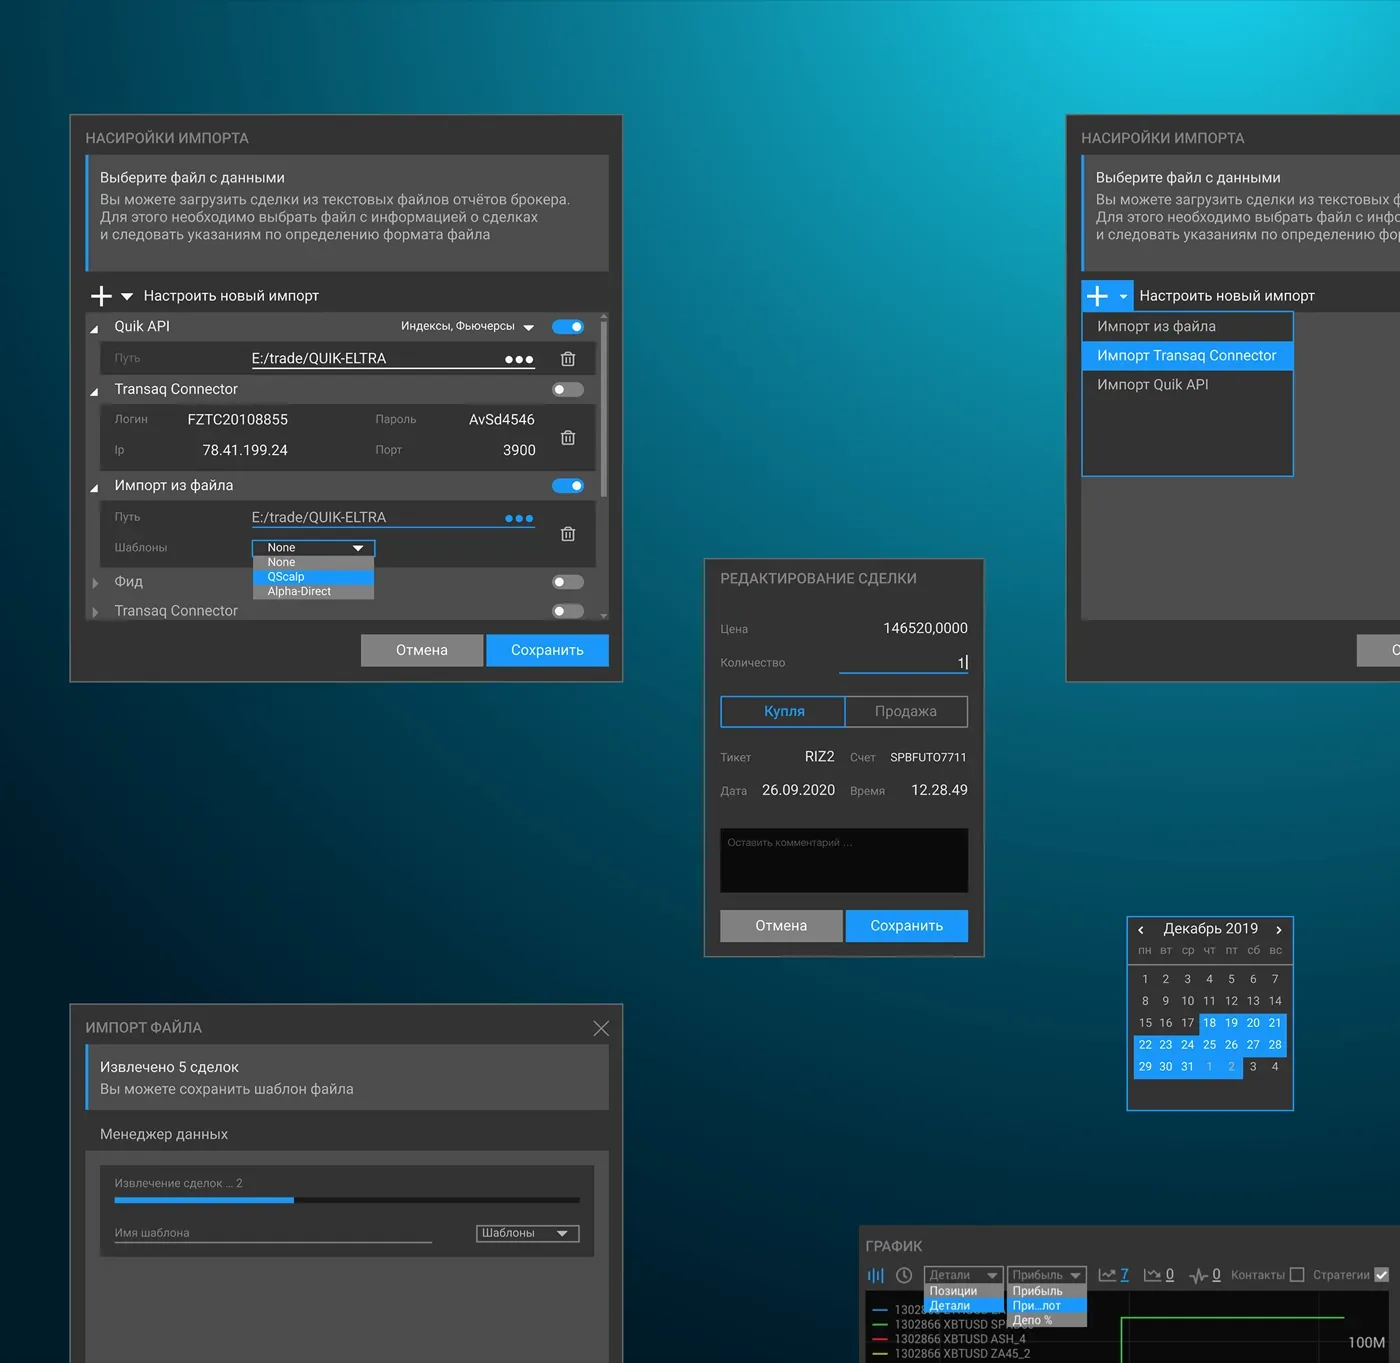This screenshot has height=1363, width=1400.
Task: Select Импорт Quik API from the menu
Action: (1188, 385)
